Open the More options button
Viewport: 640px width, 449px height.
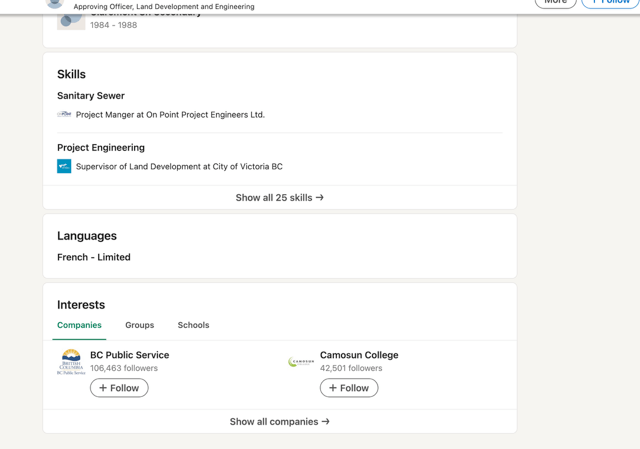click(x=555, y=3)
